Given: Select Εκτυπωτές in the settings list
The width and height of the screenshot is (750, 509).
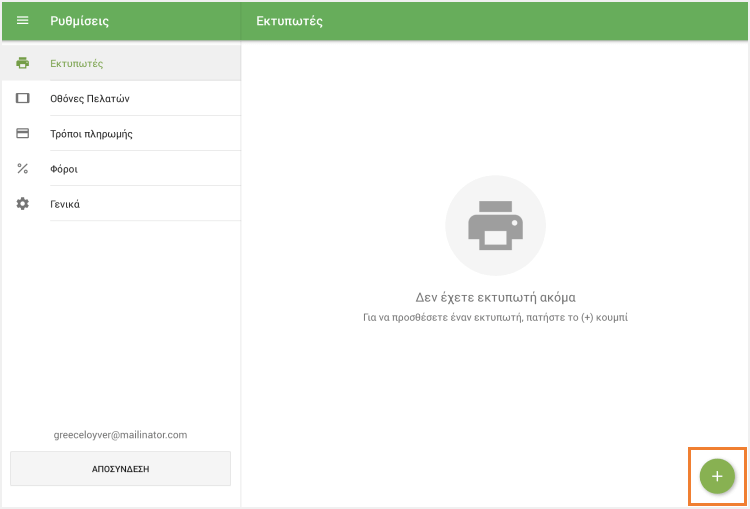Looking at the screenshot, I should (121, 63).
